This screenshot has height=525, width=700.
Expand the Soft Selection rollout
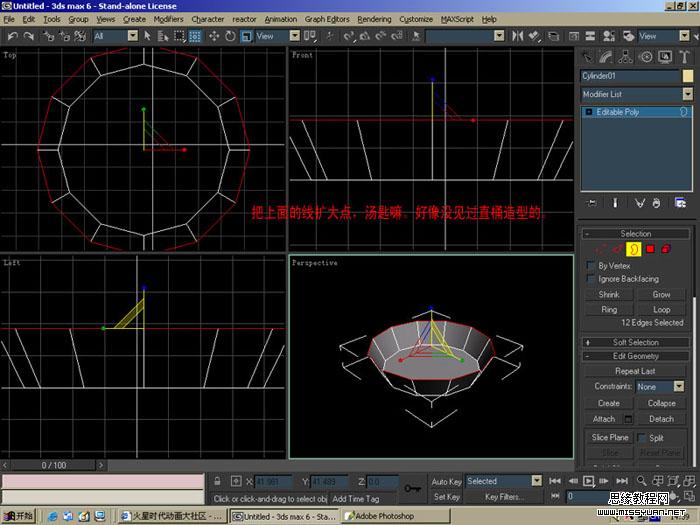636,342
